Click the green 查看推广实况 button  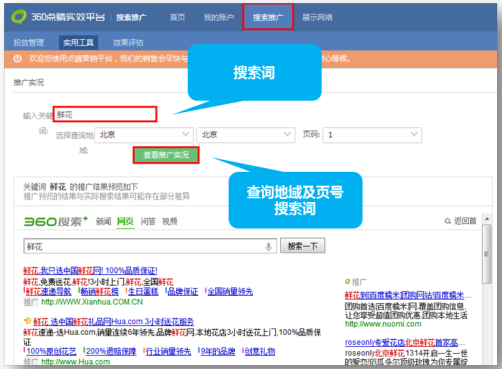[166, 155]
